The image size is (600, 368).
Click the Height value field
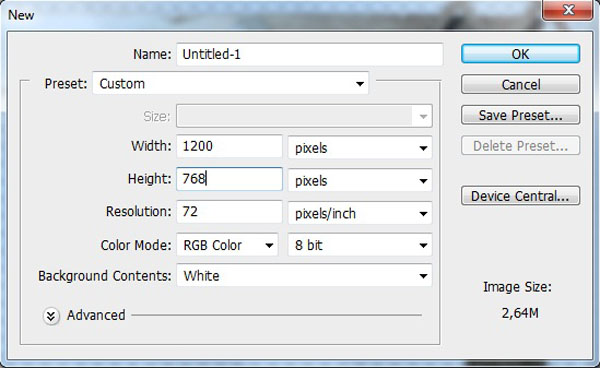pos(229,179)
